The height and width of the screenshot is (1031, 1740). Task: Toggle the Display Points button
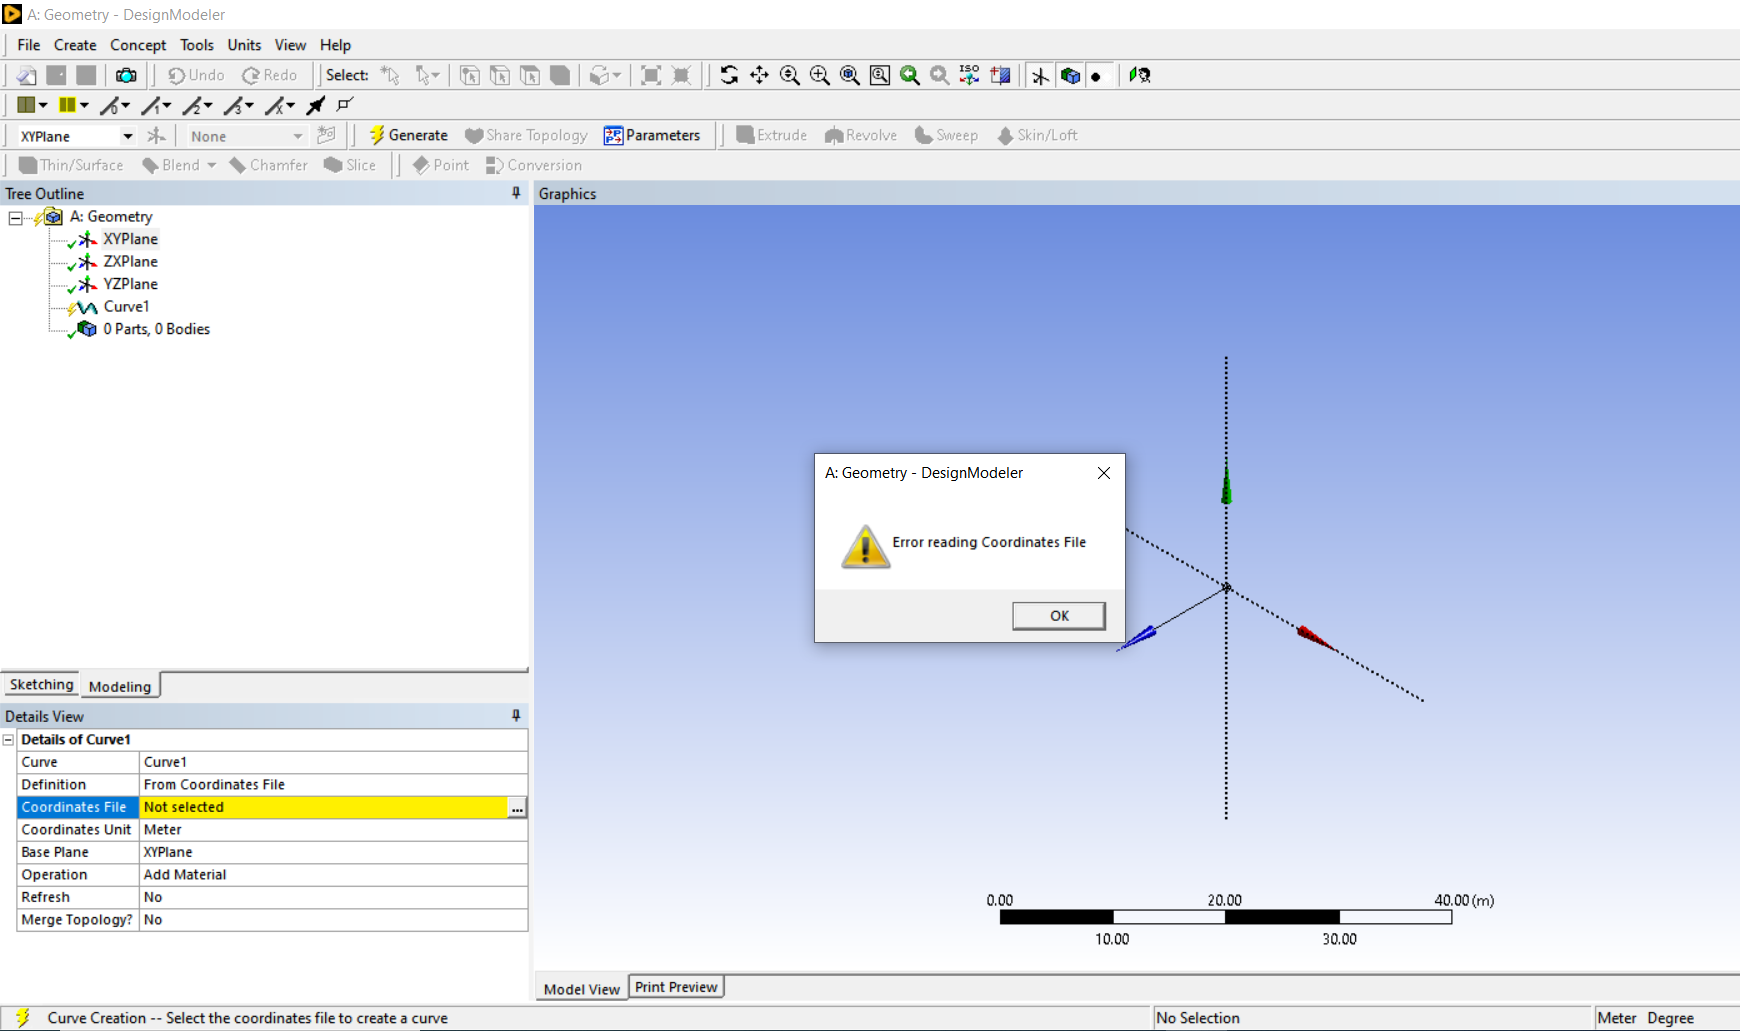[1097, 76]
